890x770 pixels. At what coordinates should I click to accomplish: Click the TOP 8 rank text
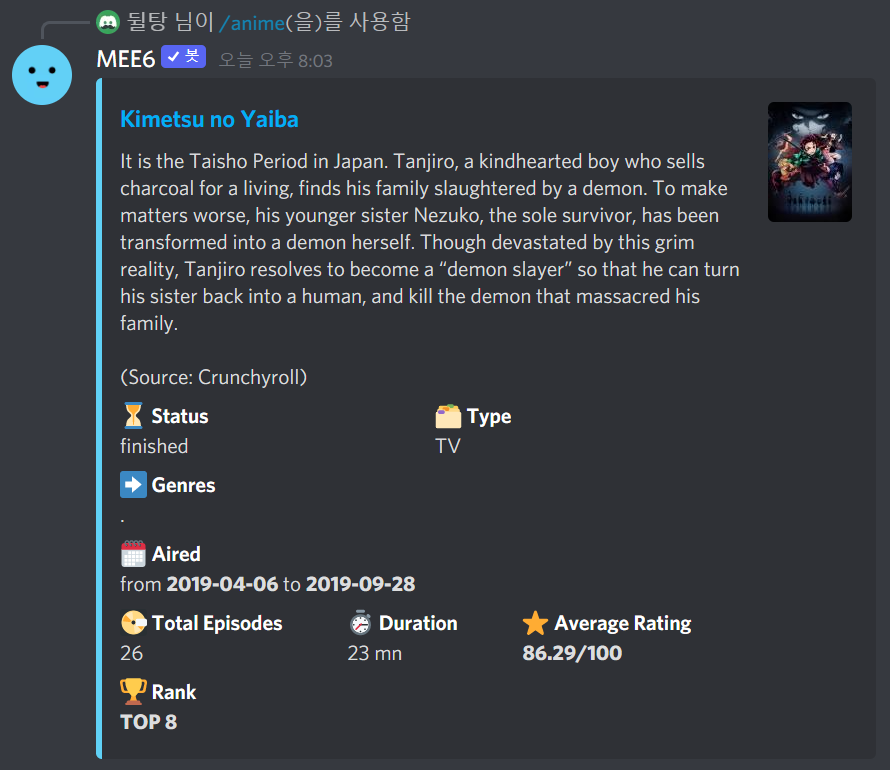[149, 722]
